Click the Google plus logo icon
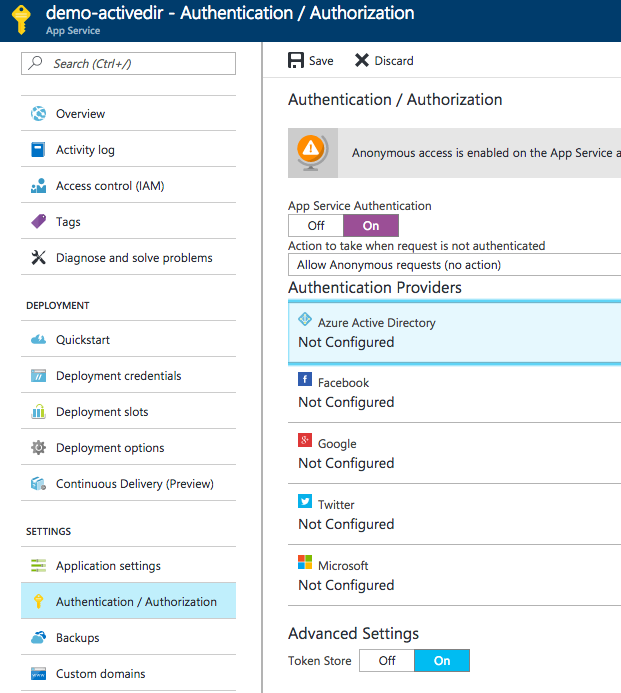Image resolution: width=621 pixels, height=693 pixels. 305,440
